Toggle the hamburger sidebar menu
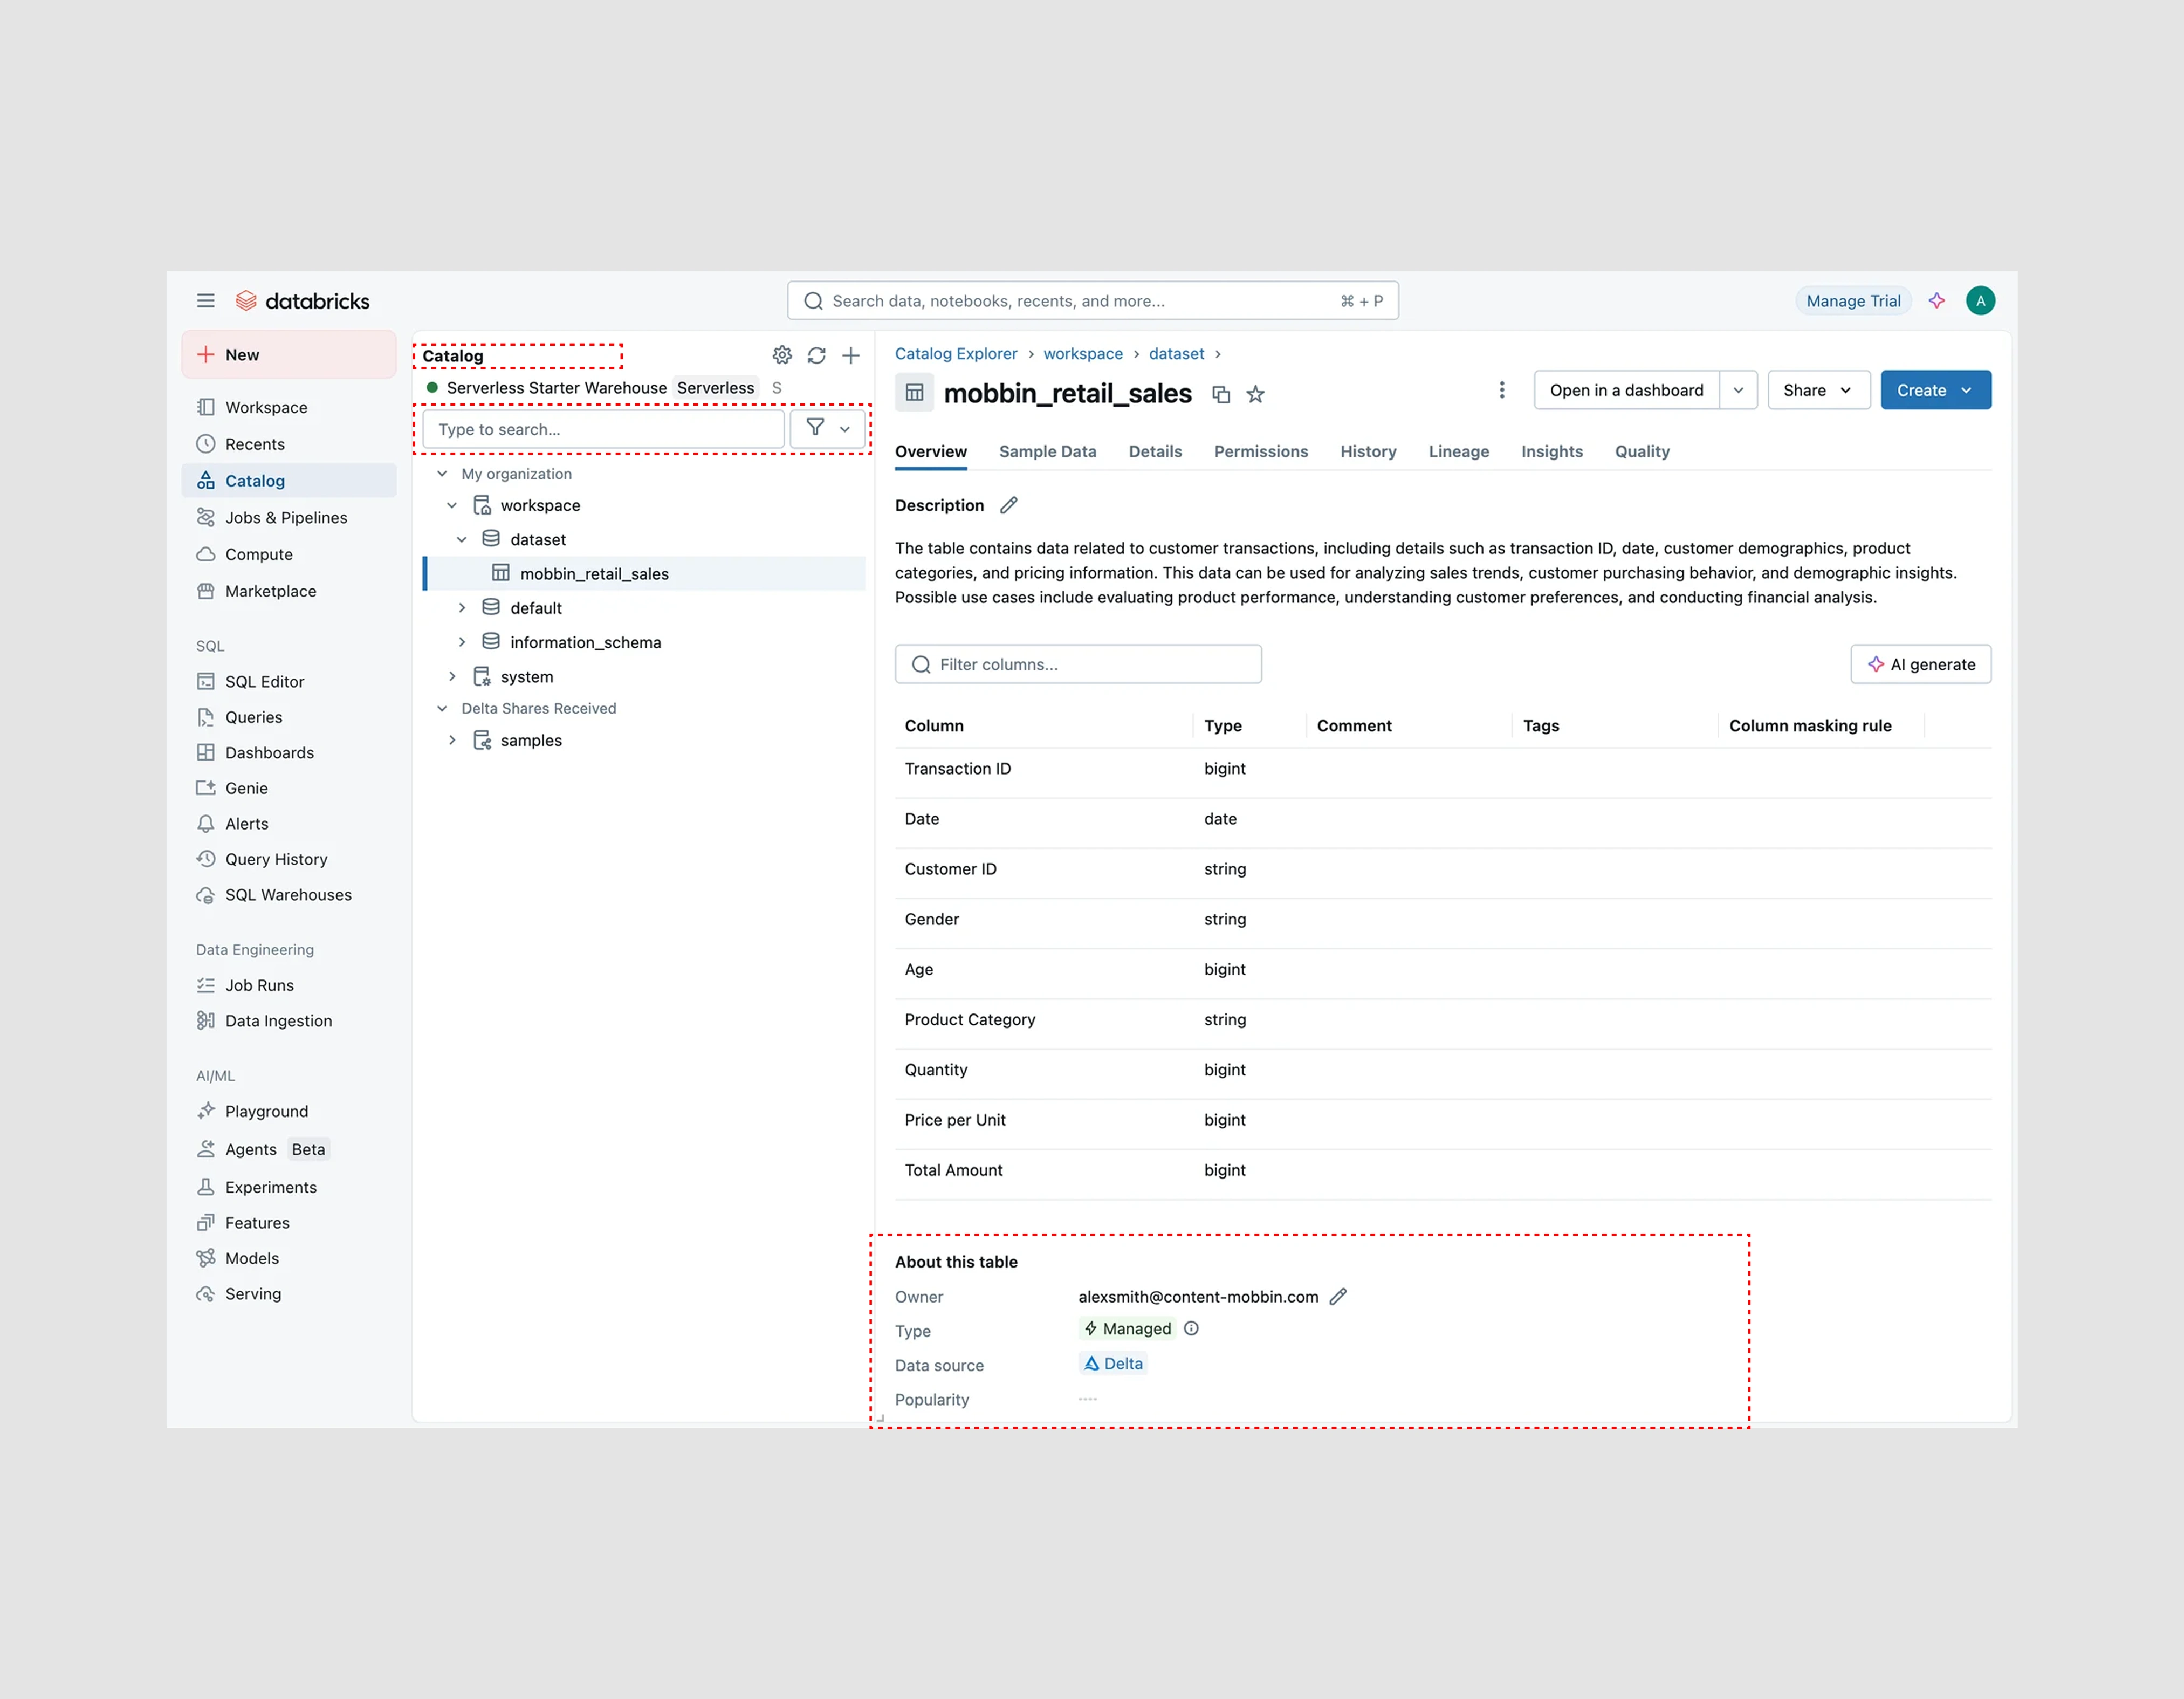The width and height of the screenshot is (2184, 1699). [x=205, y=301]
